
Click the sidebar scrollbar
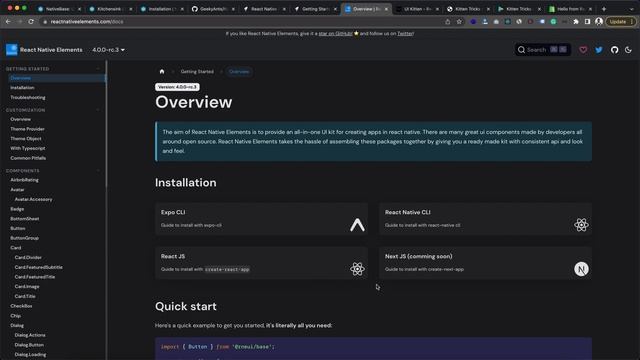(107, 124)
